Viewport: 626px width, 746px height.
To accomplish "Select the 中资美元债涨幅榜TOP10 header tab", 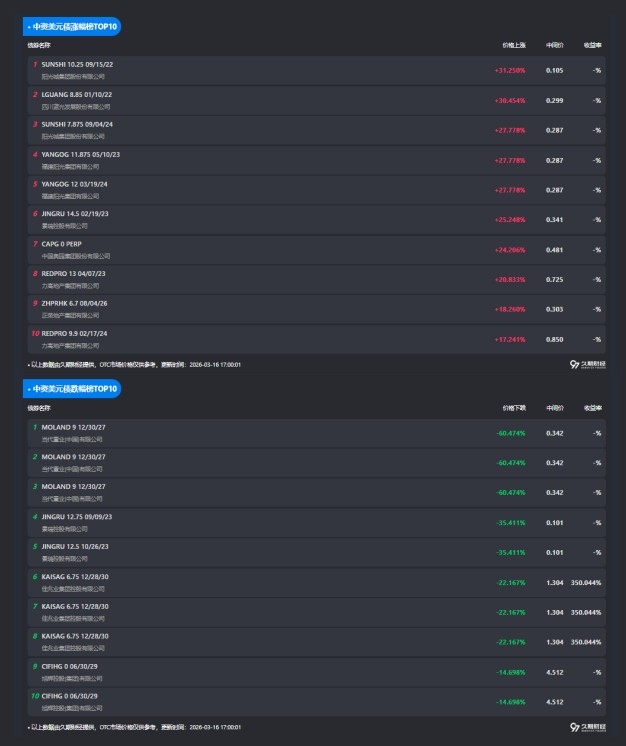I will pos(74,26).
